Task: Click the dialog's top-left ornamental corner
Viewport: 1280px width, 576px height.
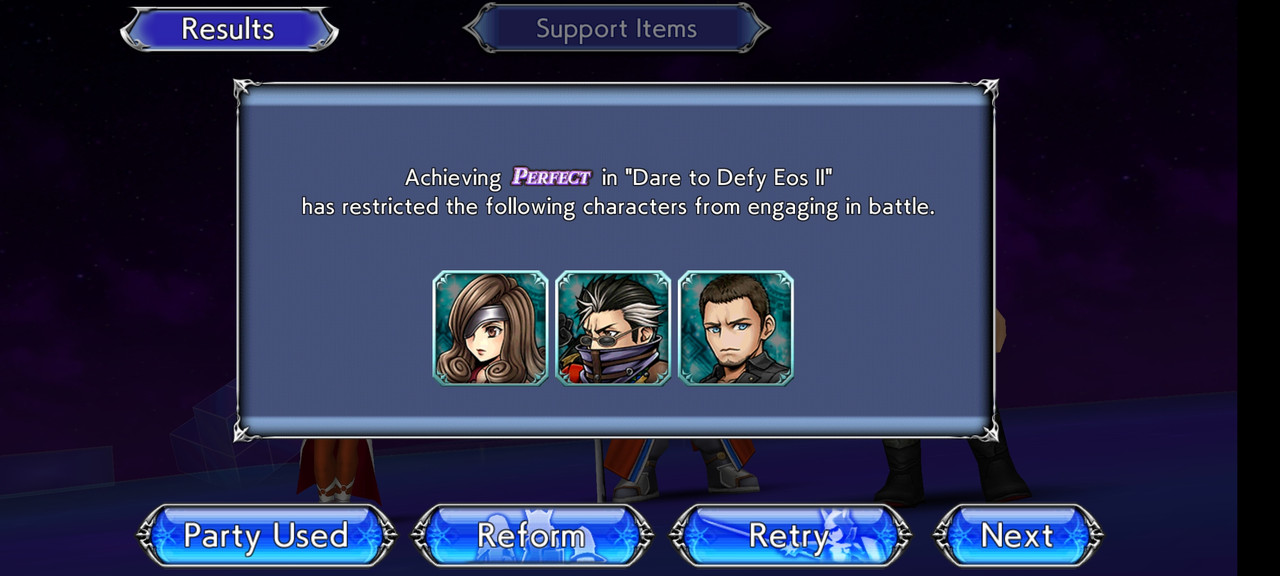Action: coord(246,90)
